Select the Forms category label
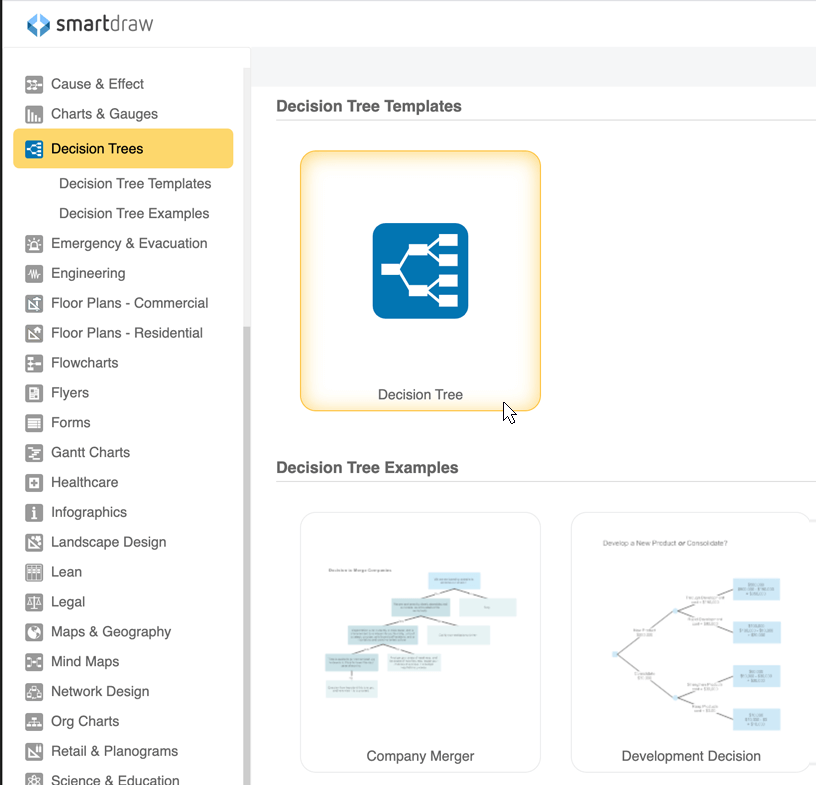Viewport: 816px width, 785px height. pyautogui.click(x=71, y=423)
